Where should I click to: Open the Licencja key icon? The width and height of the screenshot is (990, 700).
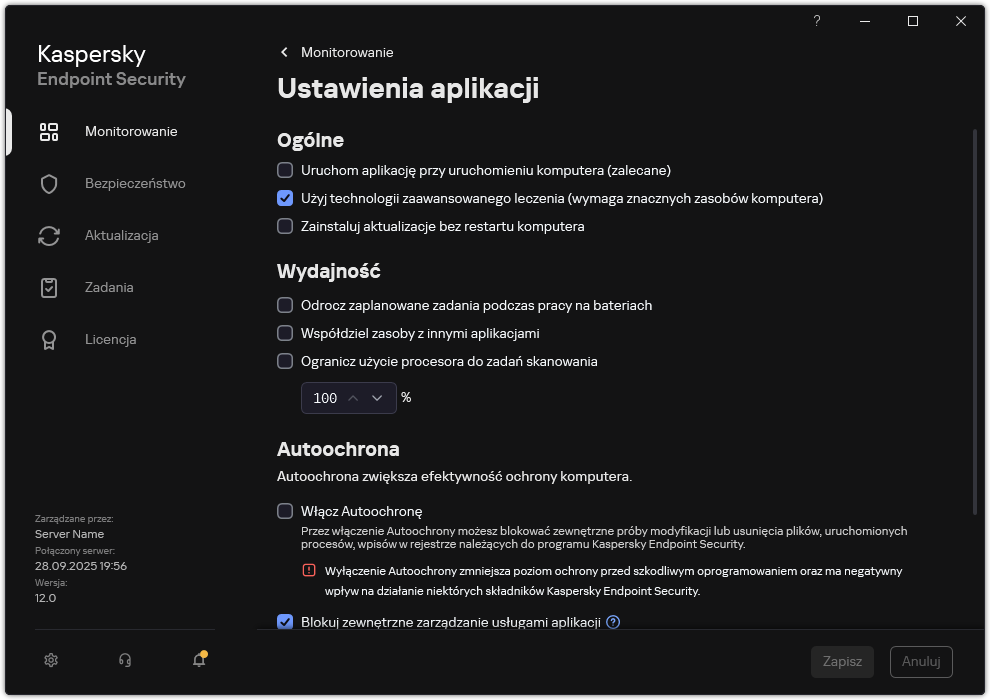tap(48, 339)
